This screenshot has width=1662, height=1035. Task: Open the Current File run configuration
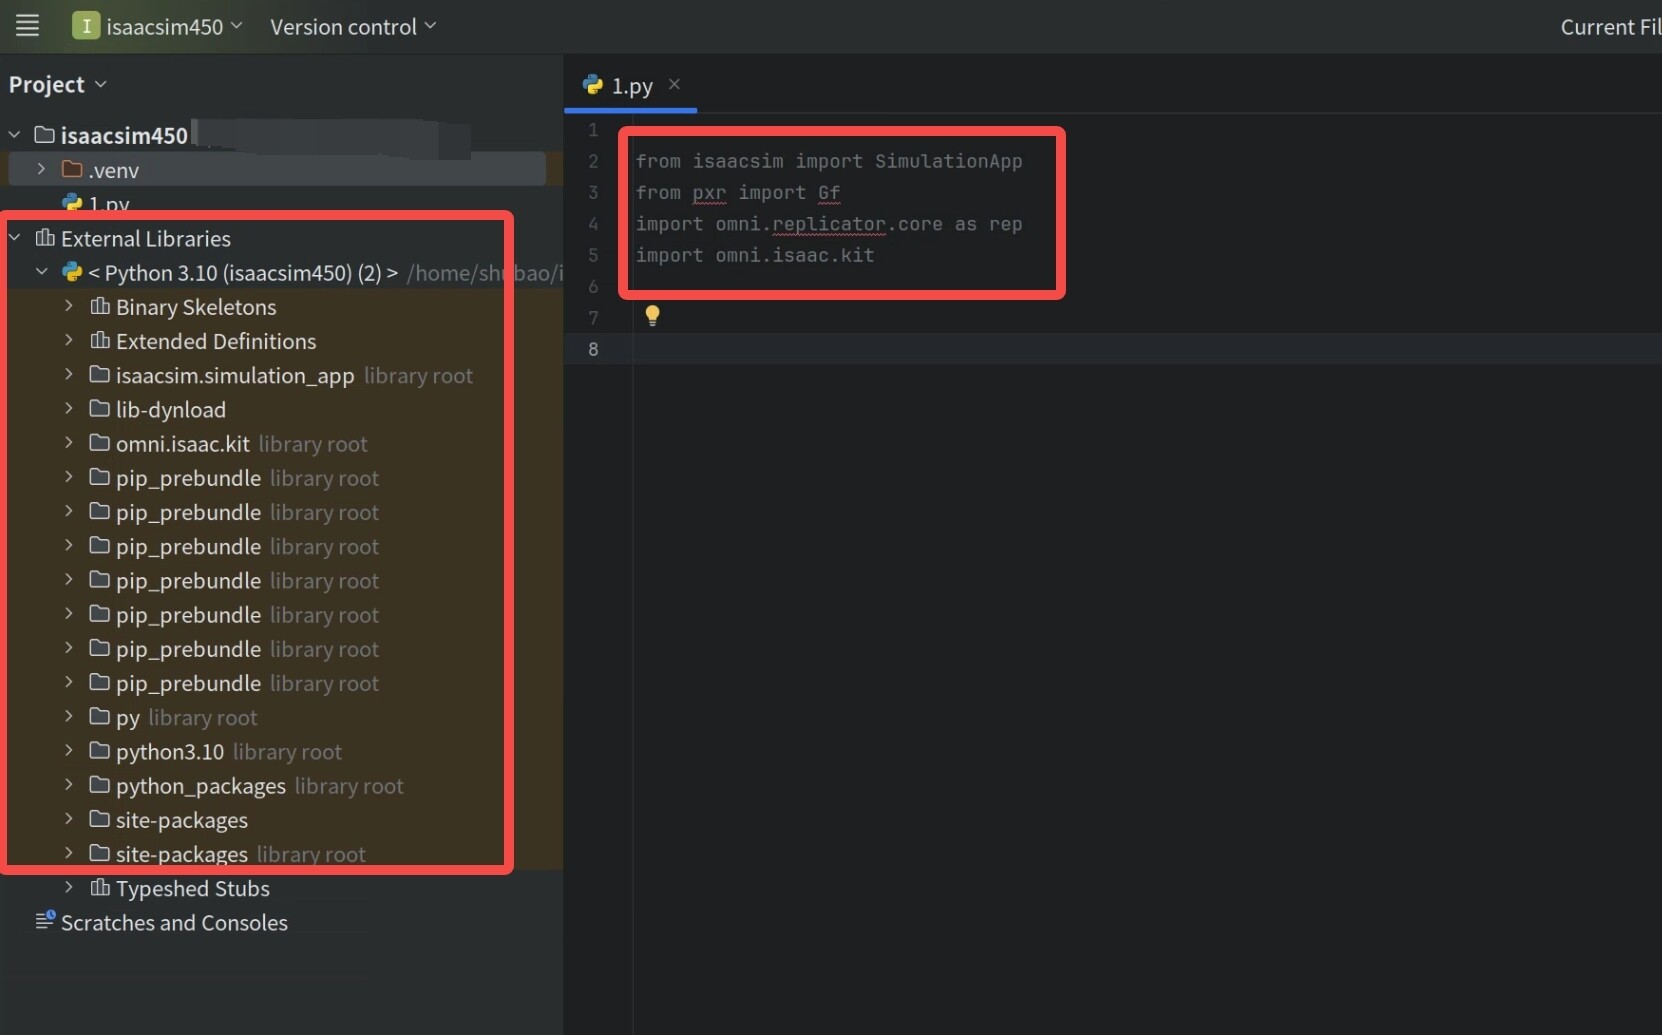[1610, 27]
